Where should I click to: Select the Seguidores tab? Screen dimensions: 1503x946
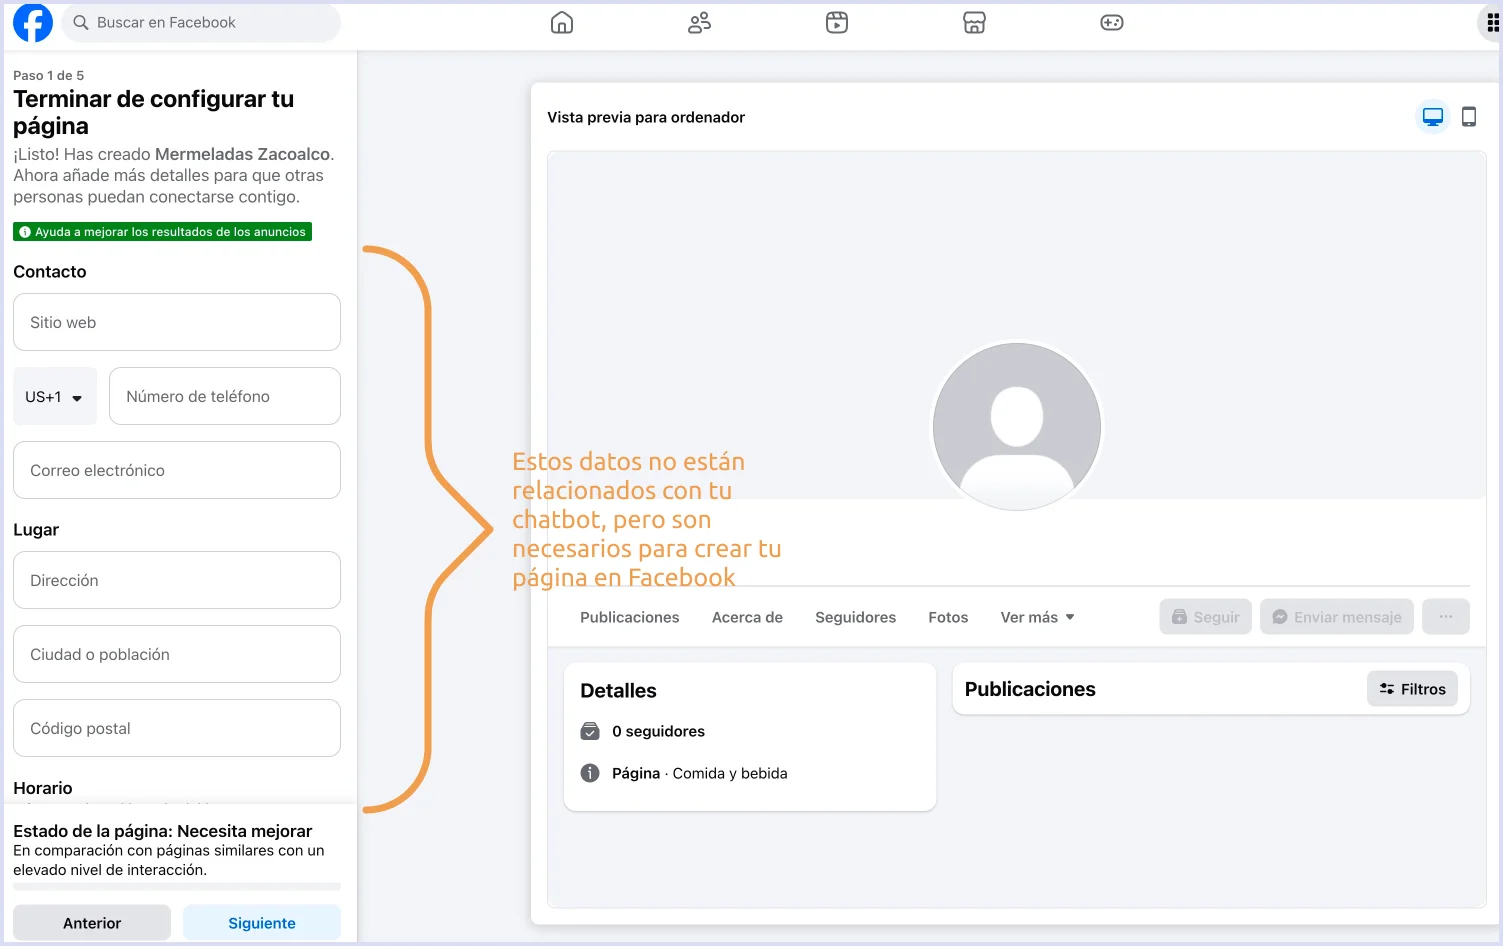[x=855, y=617]
